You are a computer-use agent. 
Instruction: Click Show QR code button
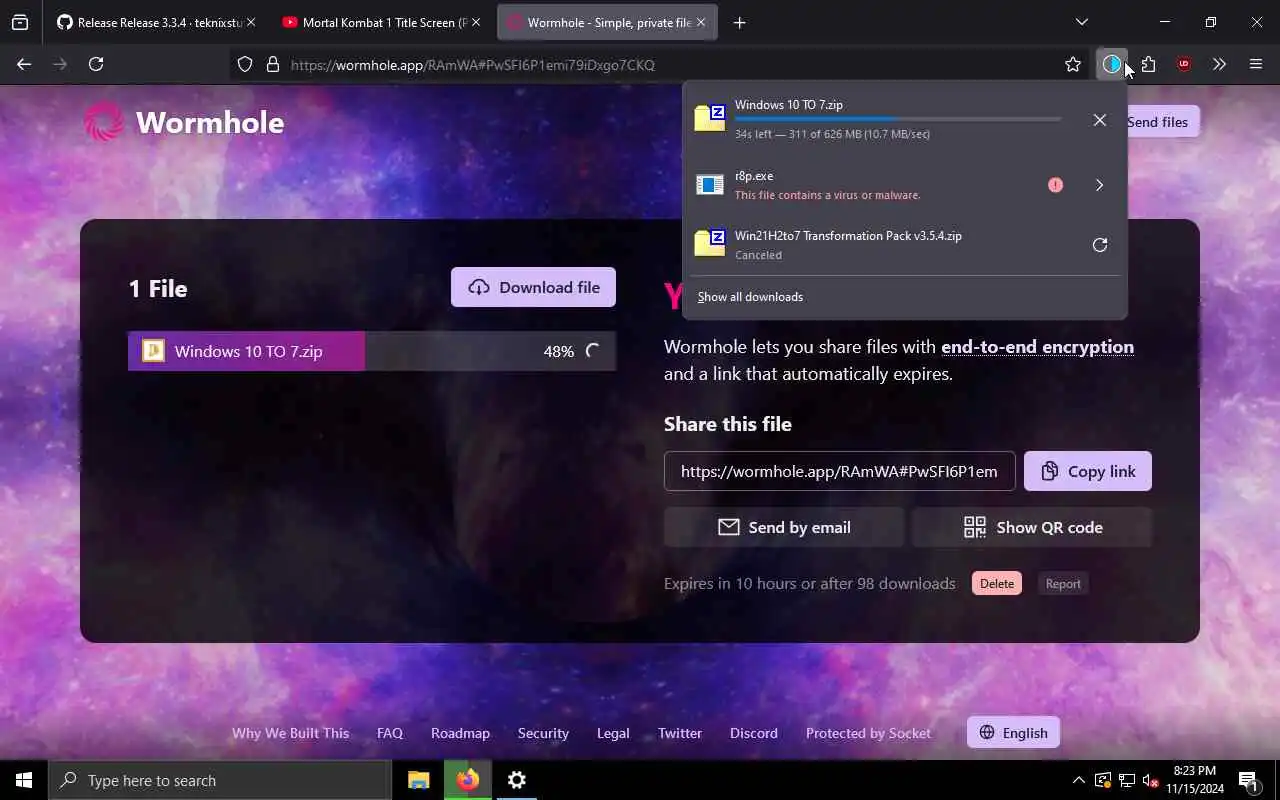click(x=1032, y=527)
